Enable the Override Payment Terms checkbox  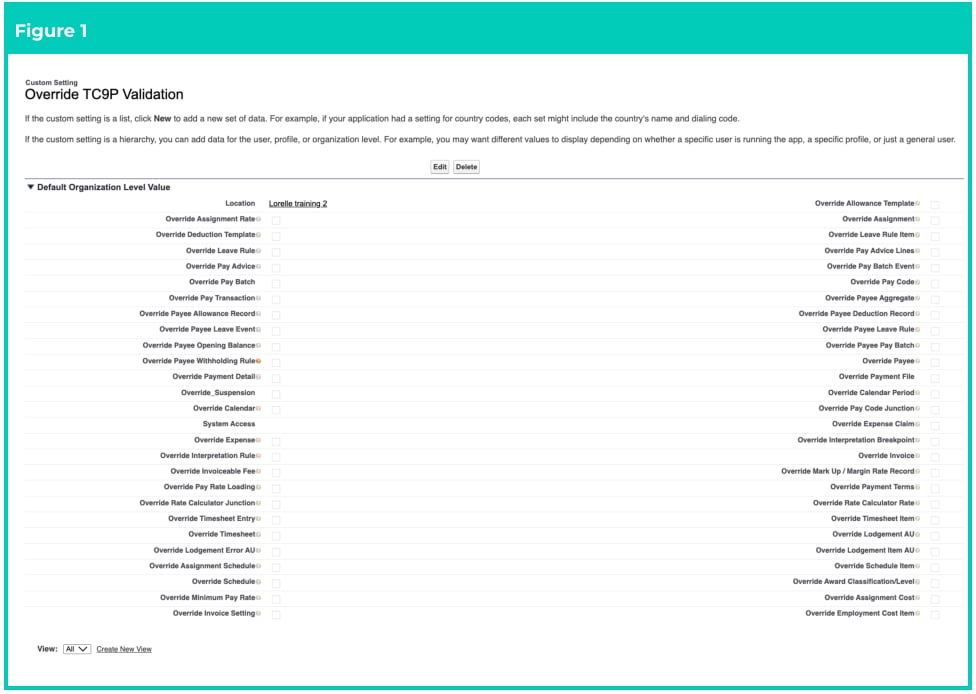935,488
